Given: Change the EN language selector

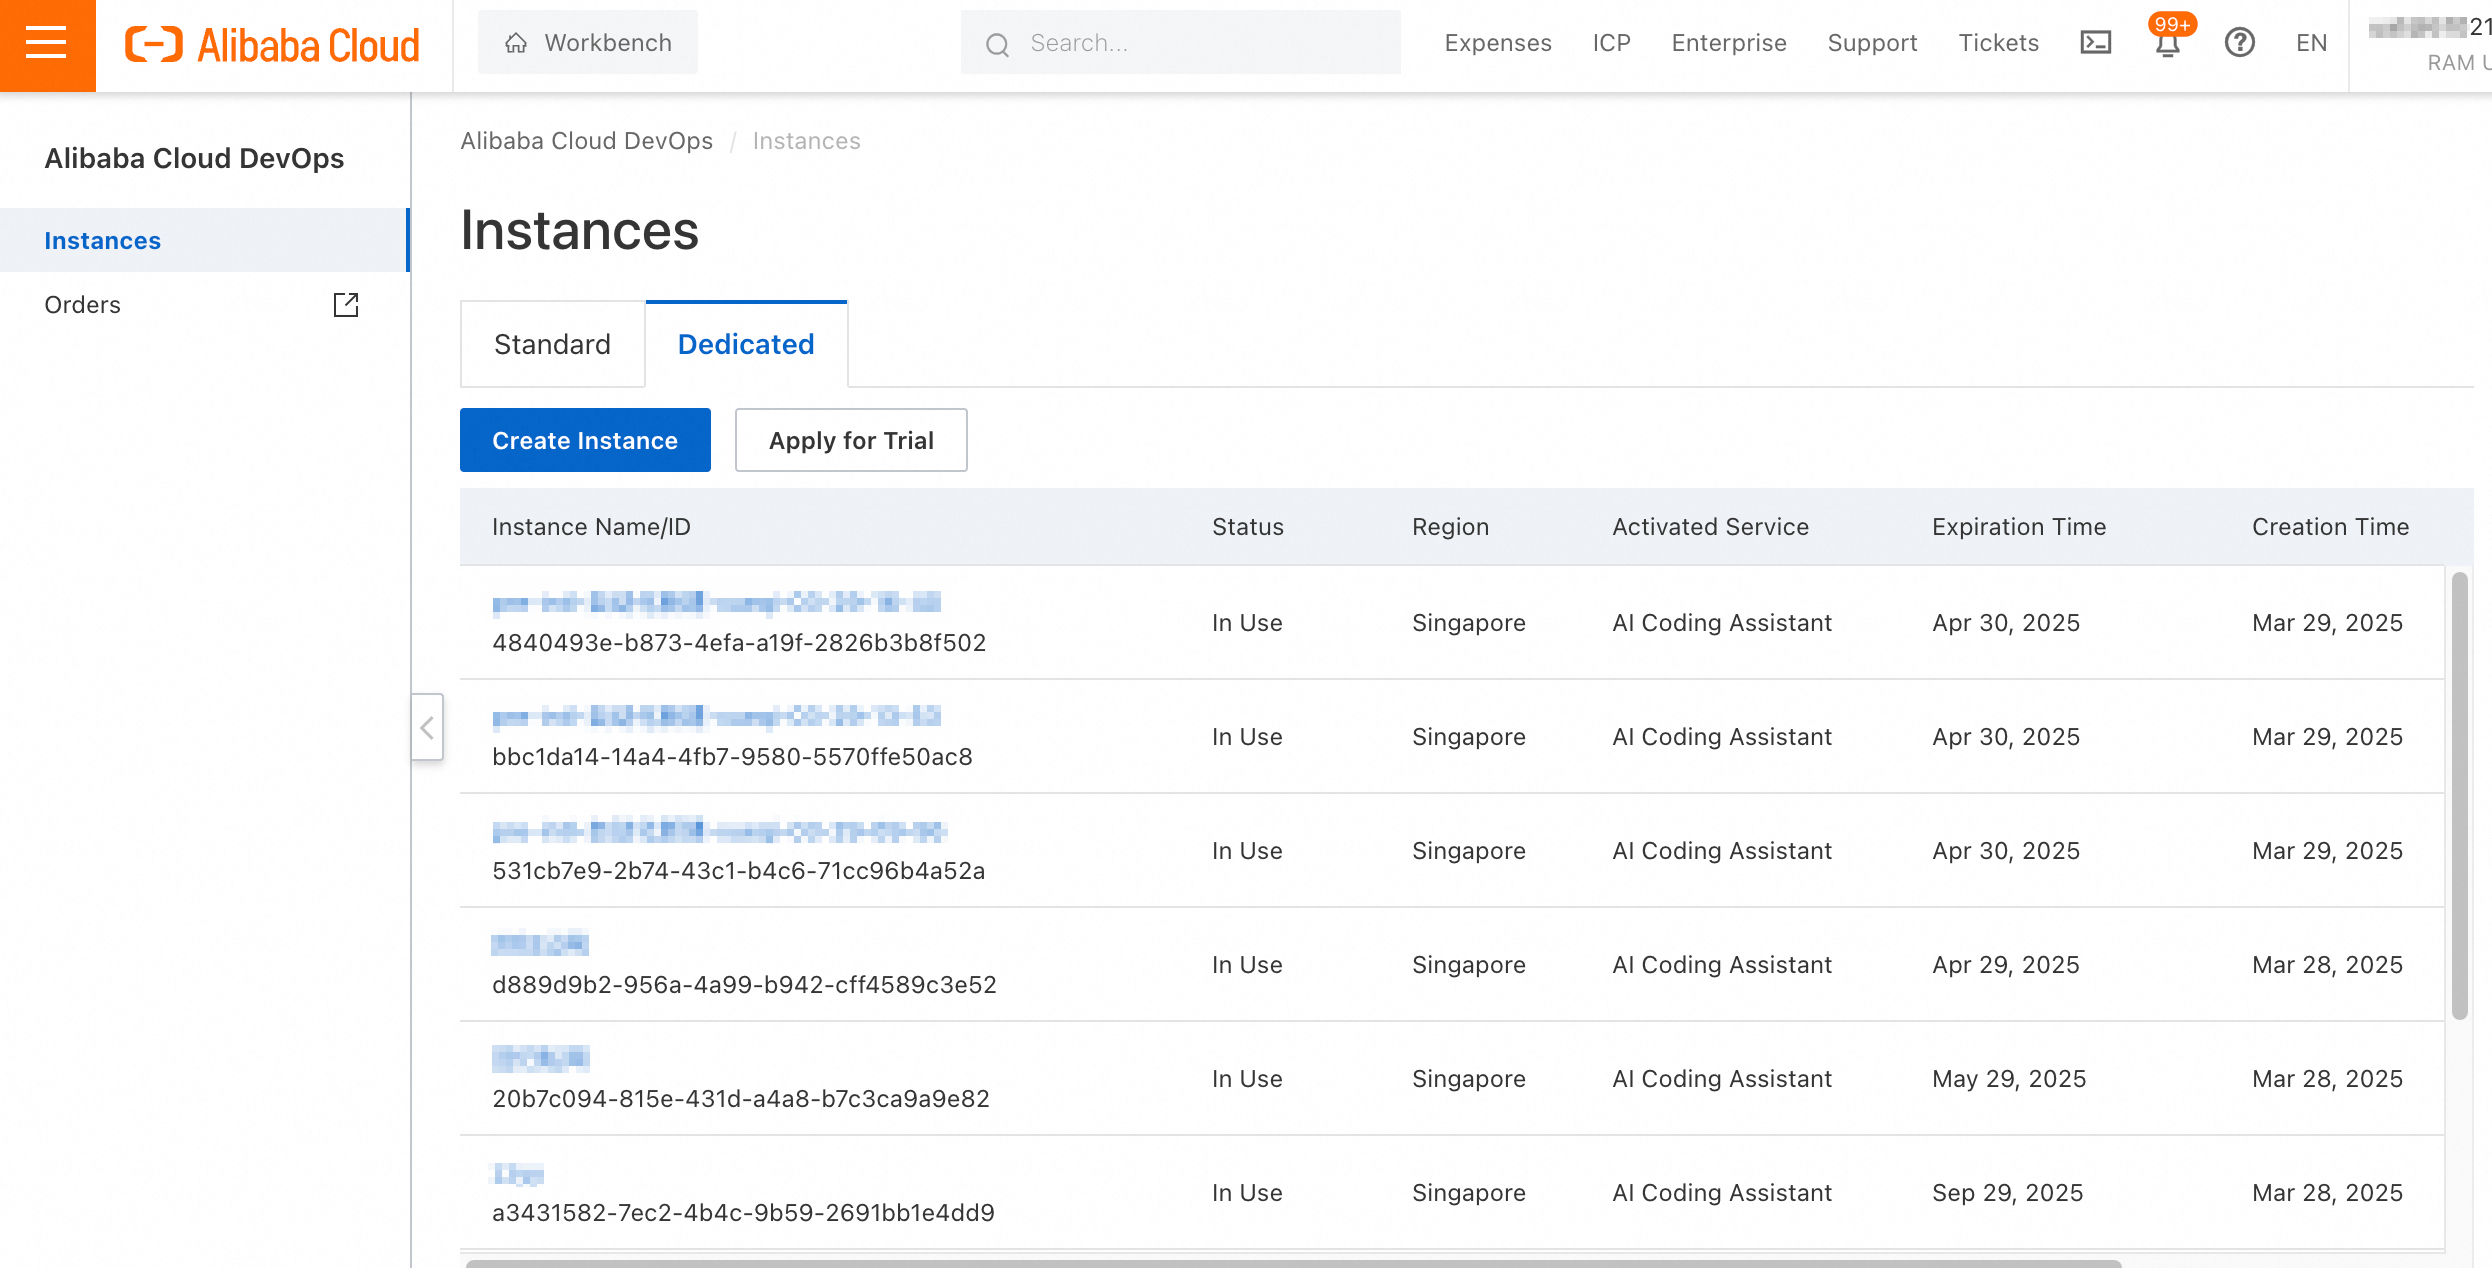Looking at the screenshot, I should (2311, 43).
